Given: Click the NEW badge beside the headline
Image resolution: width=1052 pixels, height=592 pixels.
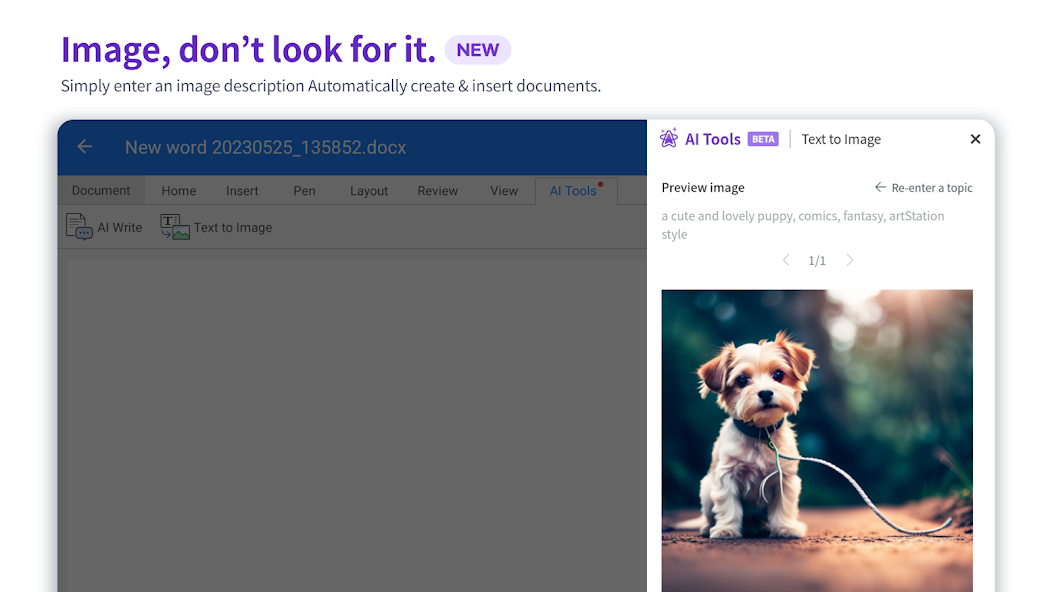Looking at the screenshot, I should [x=478, y=50].
